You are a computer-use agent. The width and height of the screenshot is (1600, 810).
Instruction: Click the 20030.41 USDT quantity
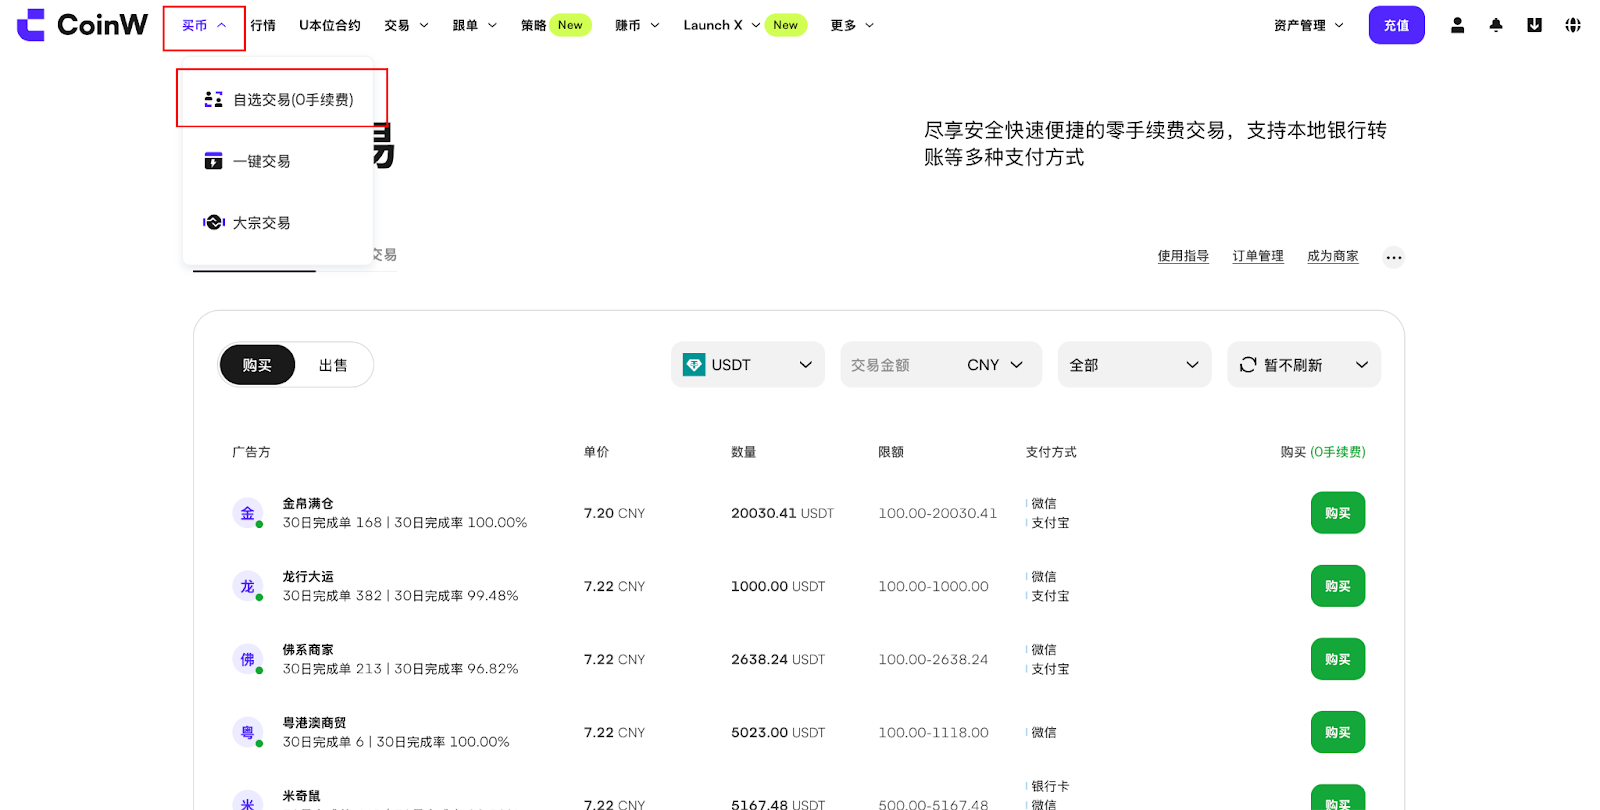(x=782, y=513)
